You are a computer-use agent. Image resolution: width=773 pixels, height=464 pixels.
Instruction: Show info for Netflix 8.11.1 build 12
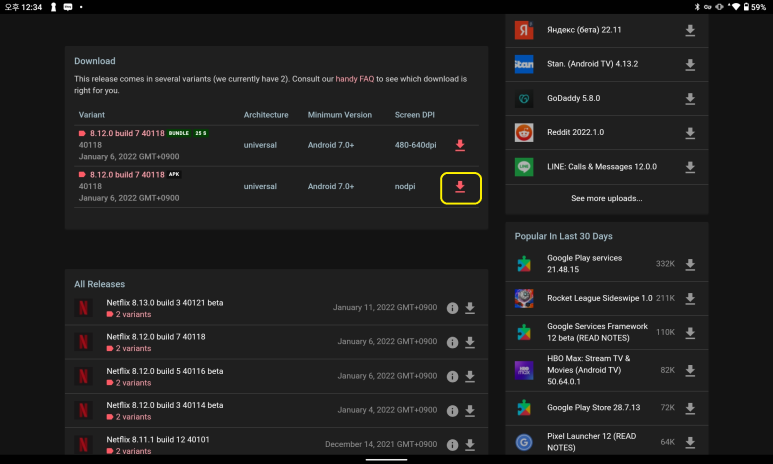point(452,445)
